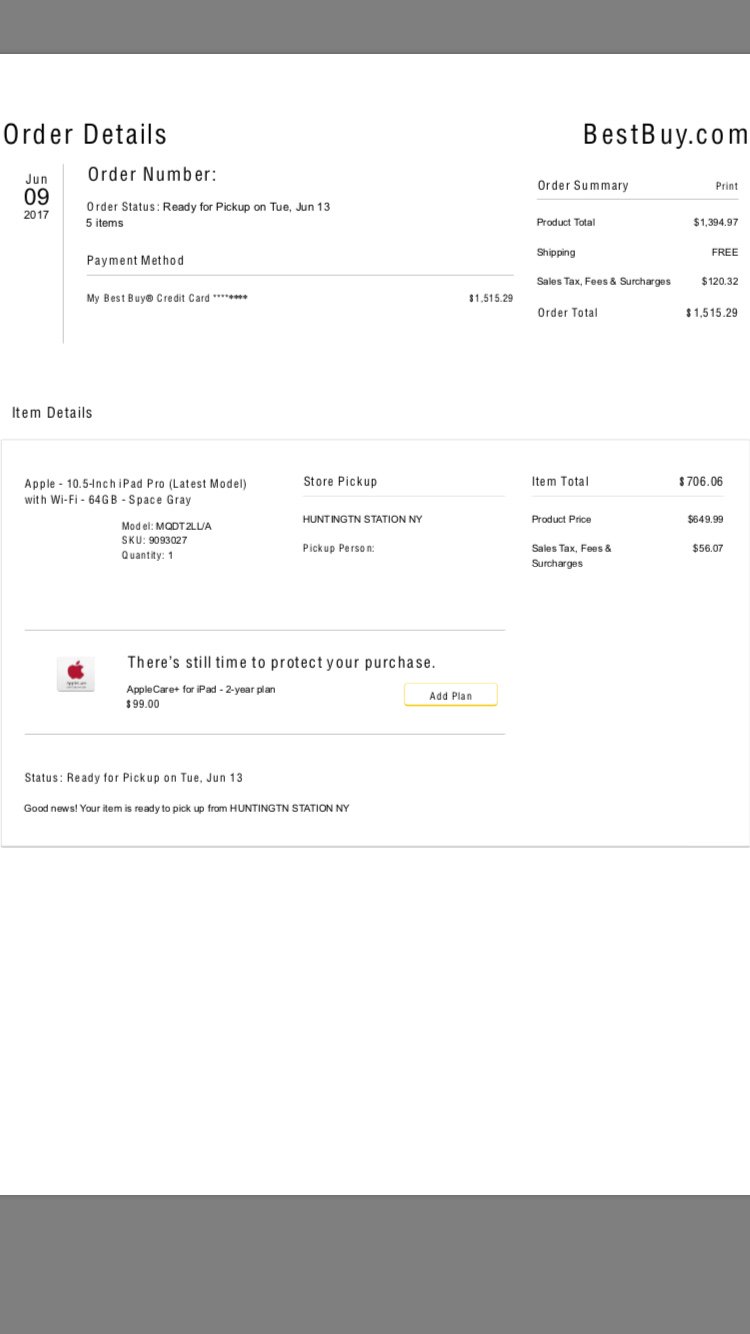
Task: Click the AppleCare+ for iPad 2-year plan text
Action: (x=201, y=689)
